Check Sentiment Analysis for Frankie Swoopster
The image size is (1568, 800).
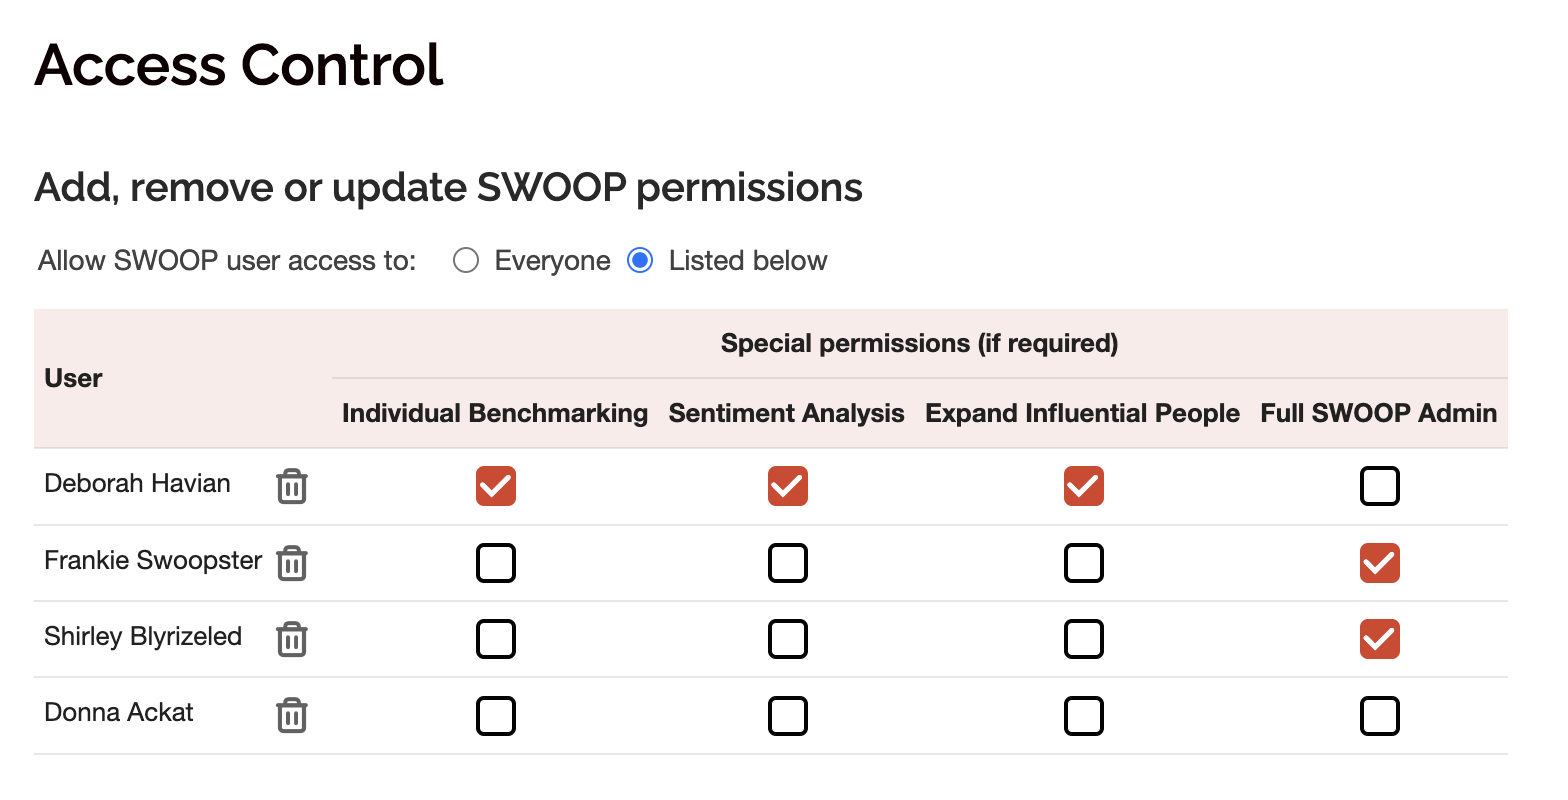(787, 563)
